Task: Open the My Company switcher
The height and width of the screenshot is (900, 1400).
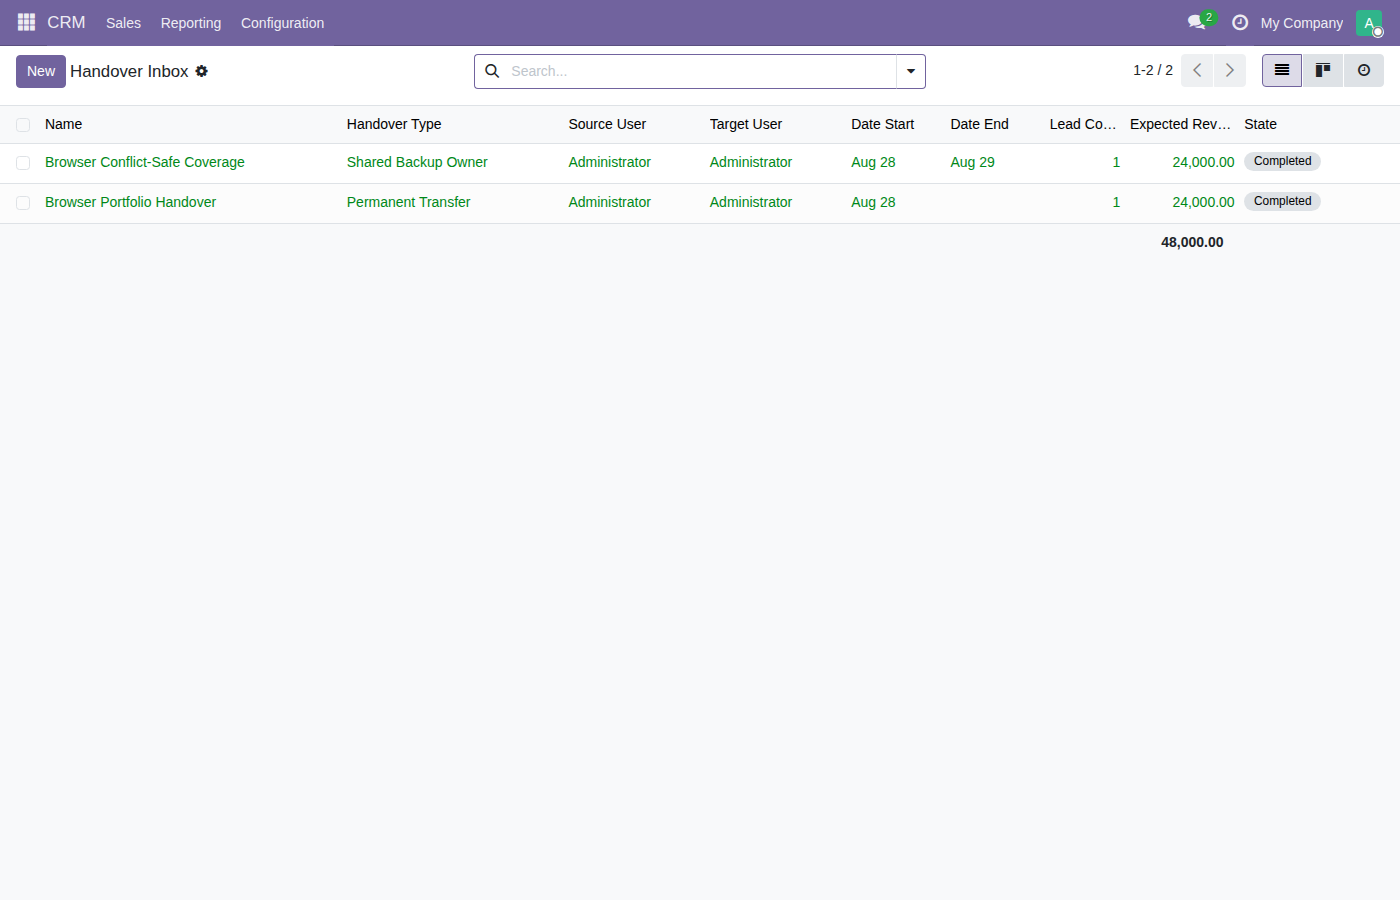Action: pyautogui.click(x=1302, y=23)
